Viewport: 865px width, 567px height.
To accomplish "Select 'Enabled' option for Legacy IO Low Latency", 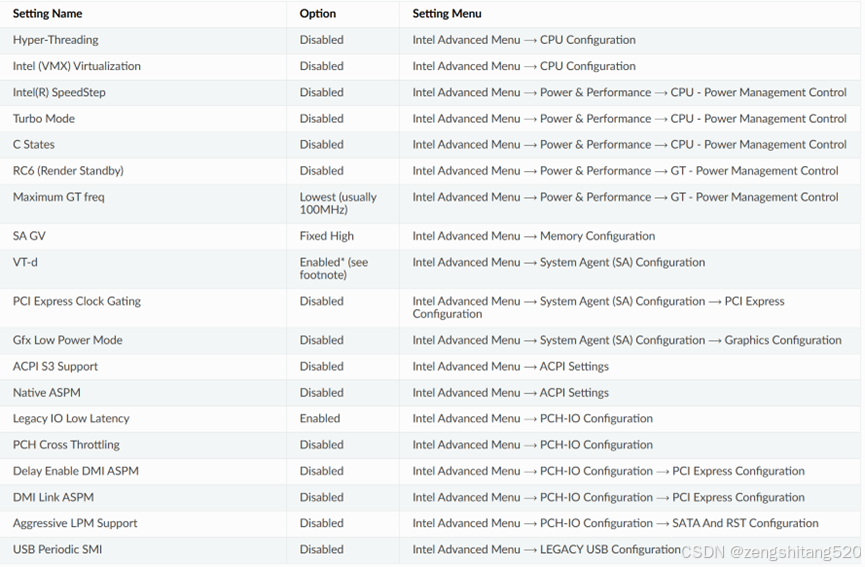I will [x=320, y=419].
